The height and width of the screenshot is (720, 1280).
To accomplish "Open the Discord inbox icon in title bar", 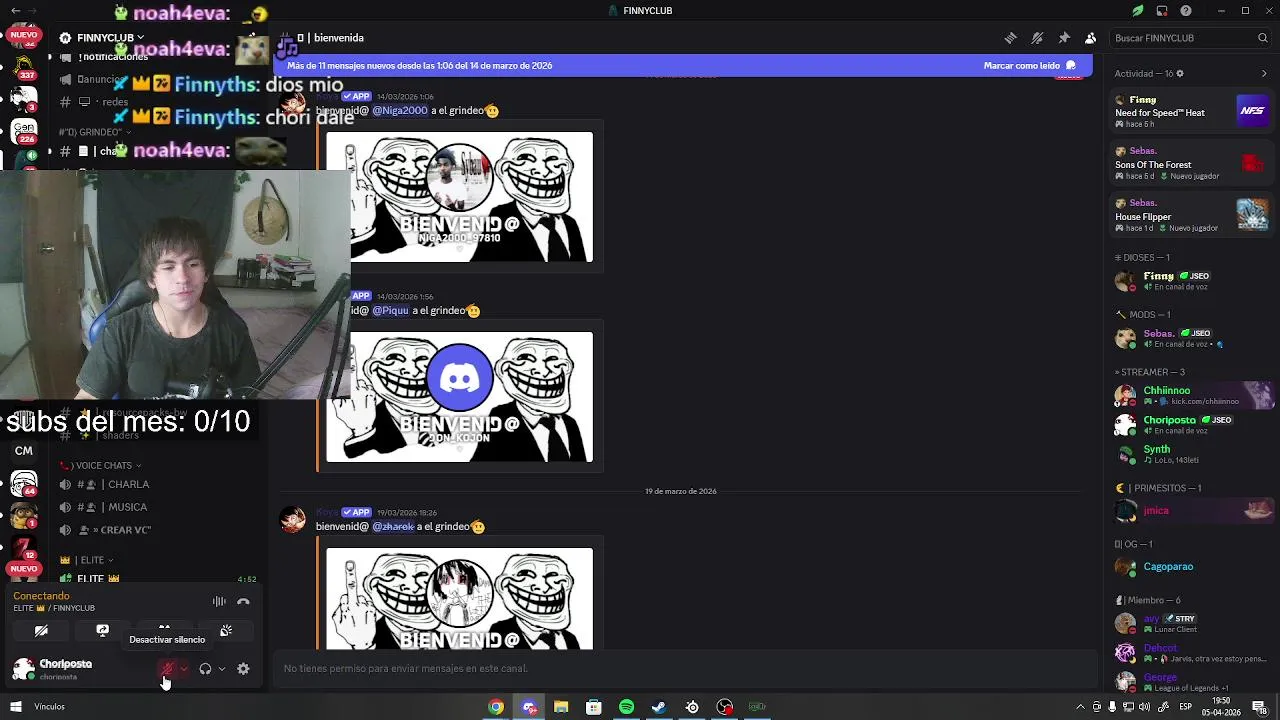I will (1162, 11).
